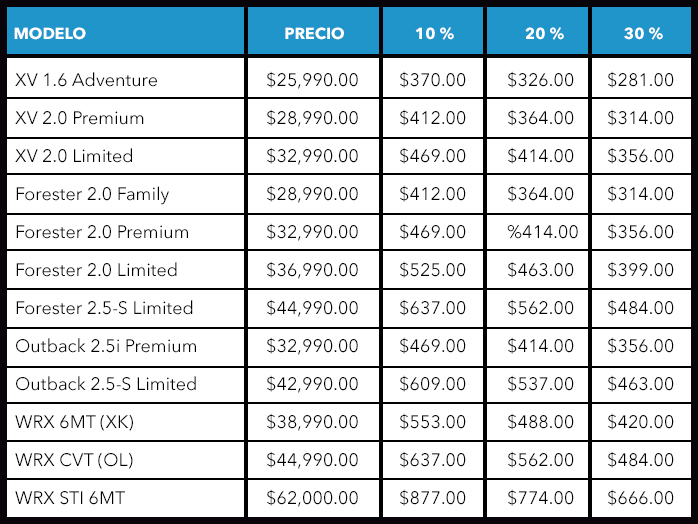Click the XV 2.0 Limited model name

click(x=74, y=156)
